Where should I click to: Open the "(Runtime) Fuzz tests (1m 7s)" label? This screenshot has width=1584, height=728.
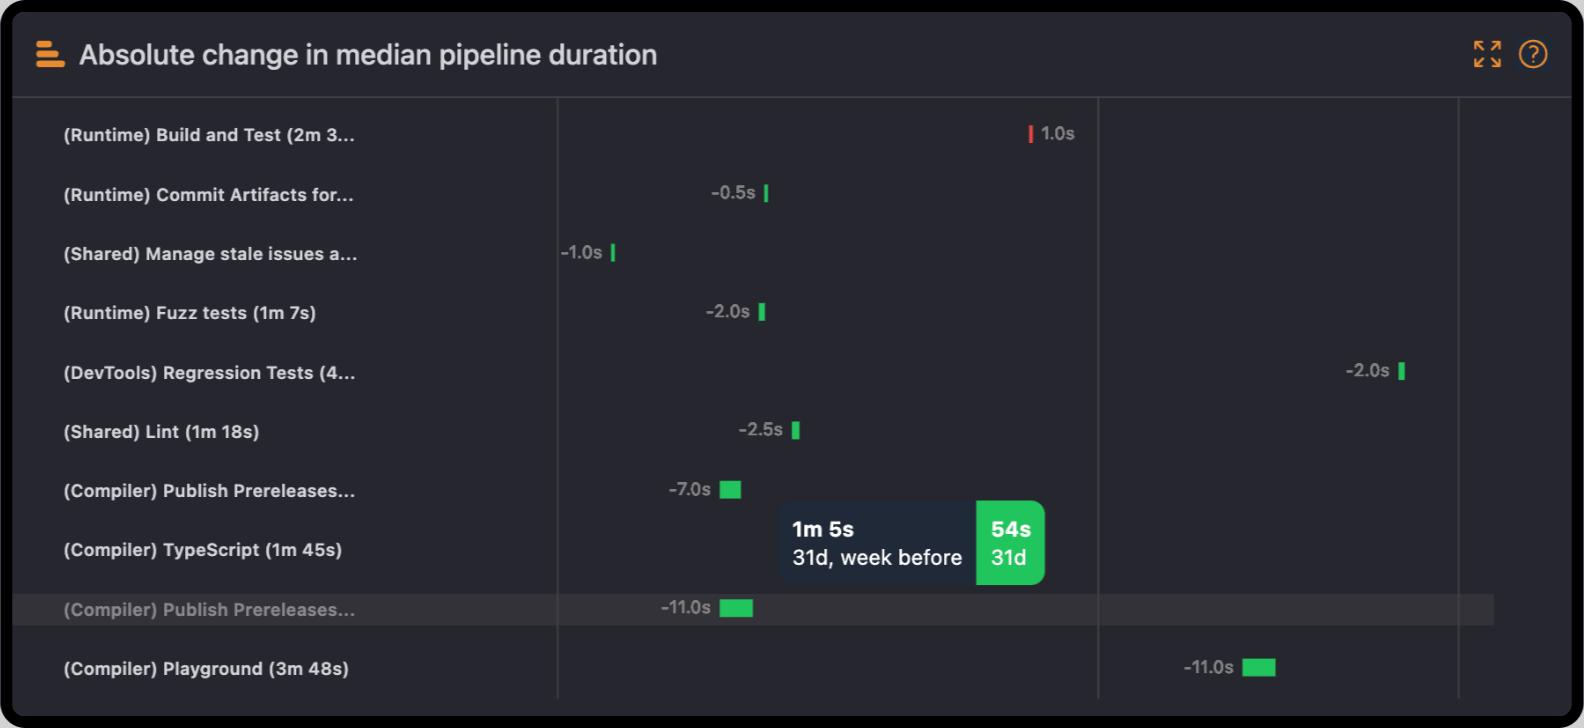click(190, 313)
